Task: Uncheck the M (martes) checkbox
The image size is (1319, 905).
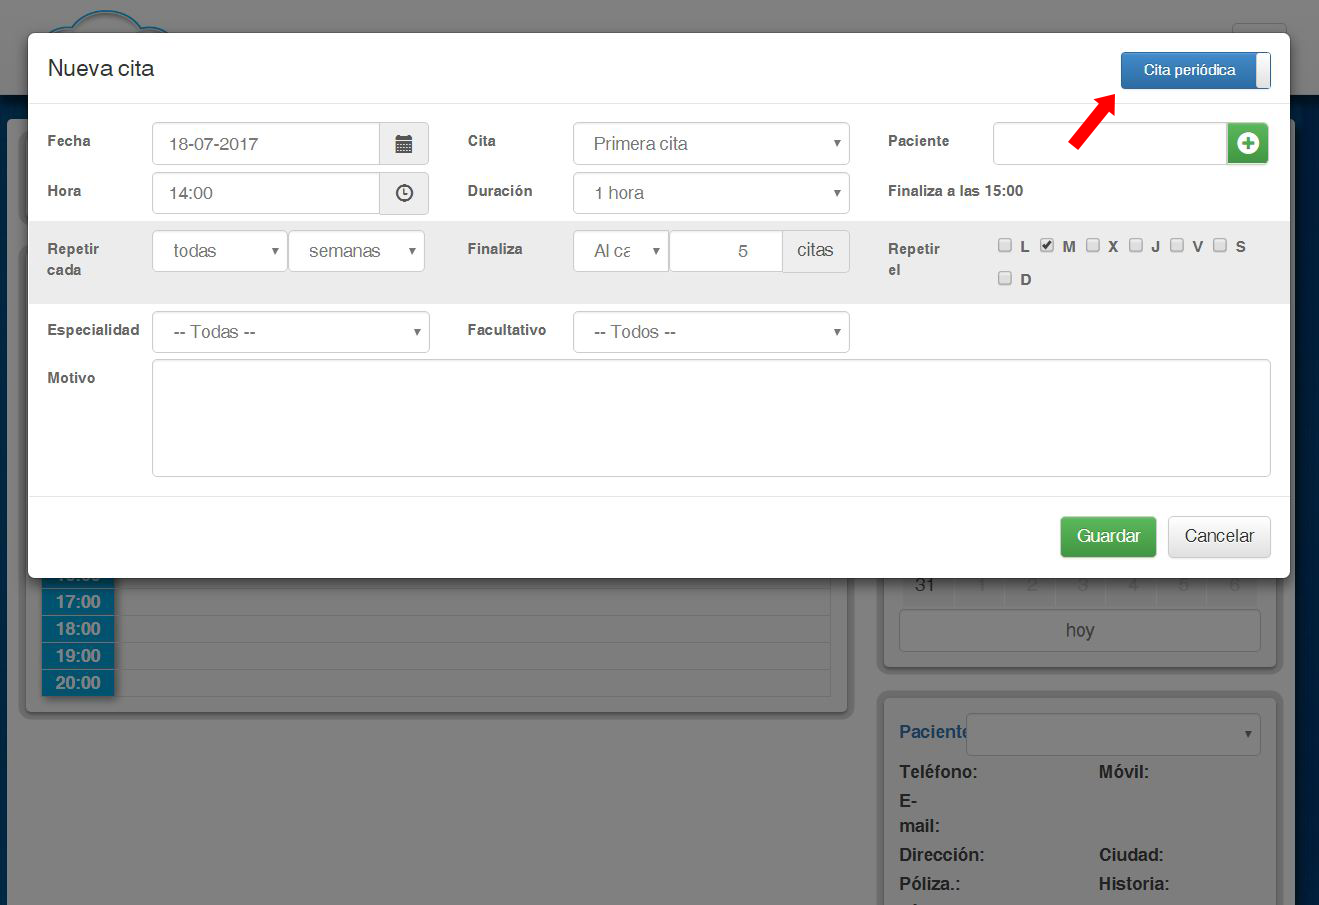Action: [x=1047, y=245]
